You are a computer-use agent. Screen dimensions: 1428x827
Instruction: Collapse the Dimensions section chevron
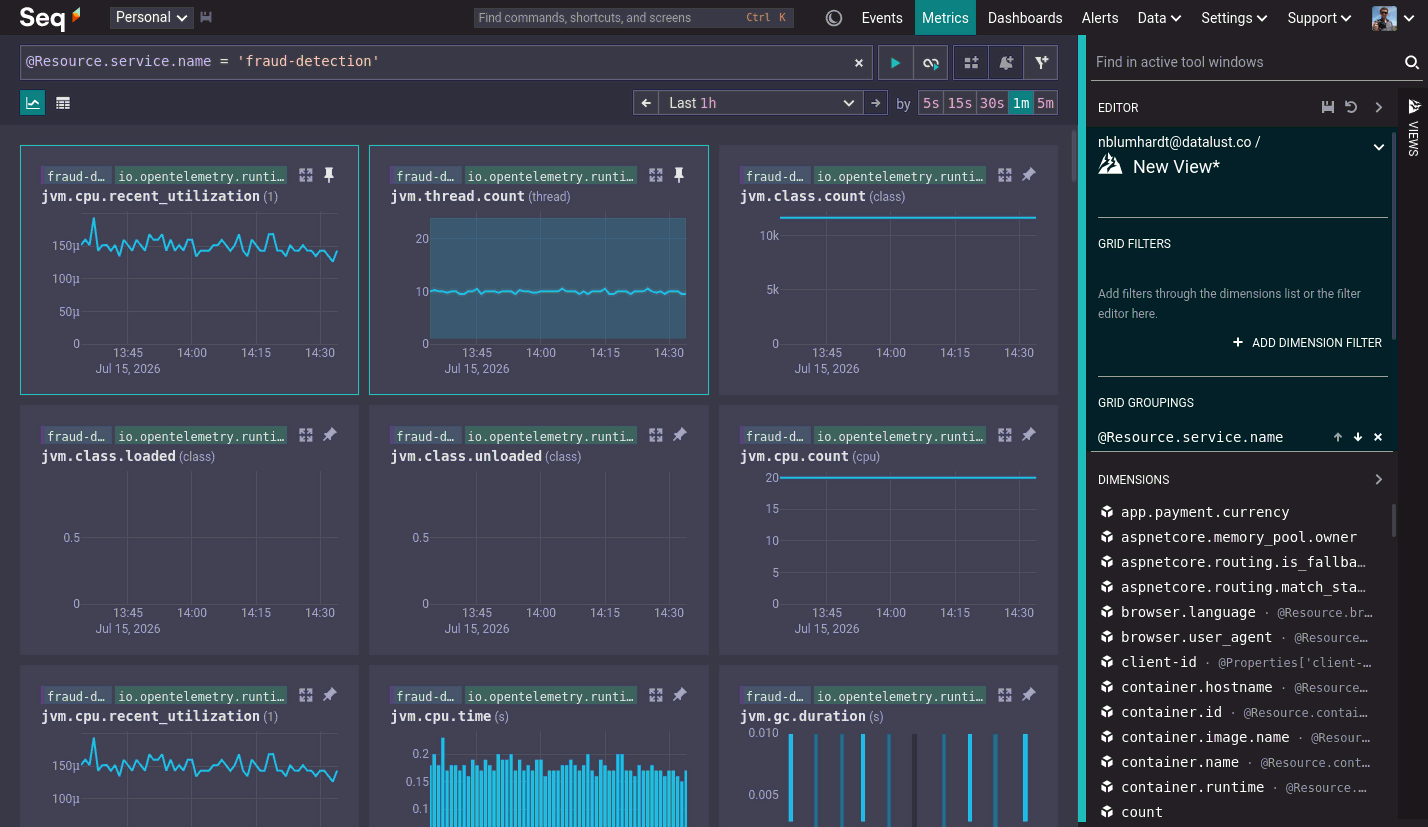coord(1379,479)
